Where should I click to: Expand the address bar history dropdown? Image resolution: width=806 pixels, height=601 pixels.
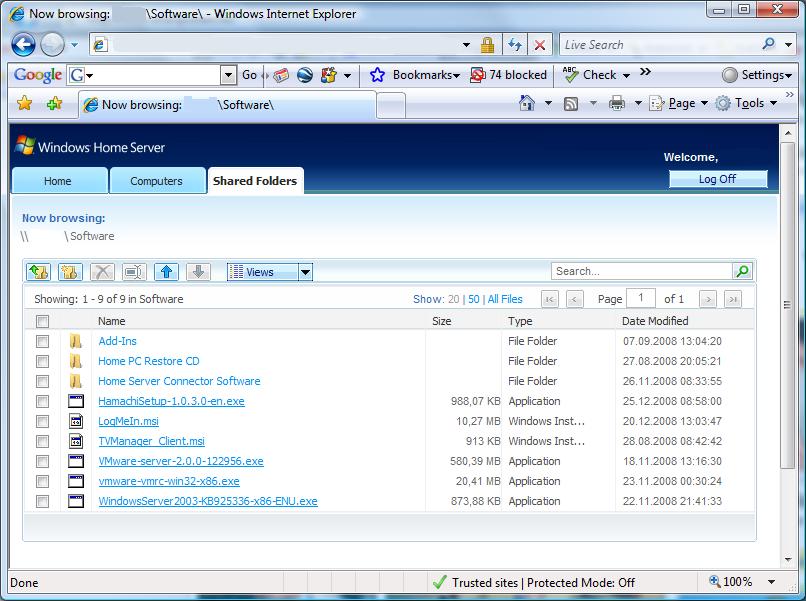[466, 45]
